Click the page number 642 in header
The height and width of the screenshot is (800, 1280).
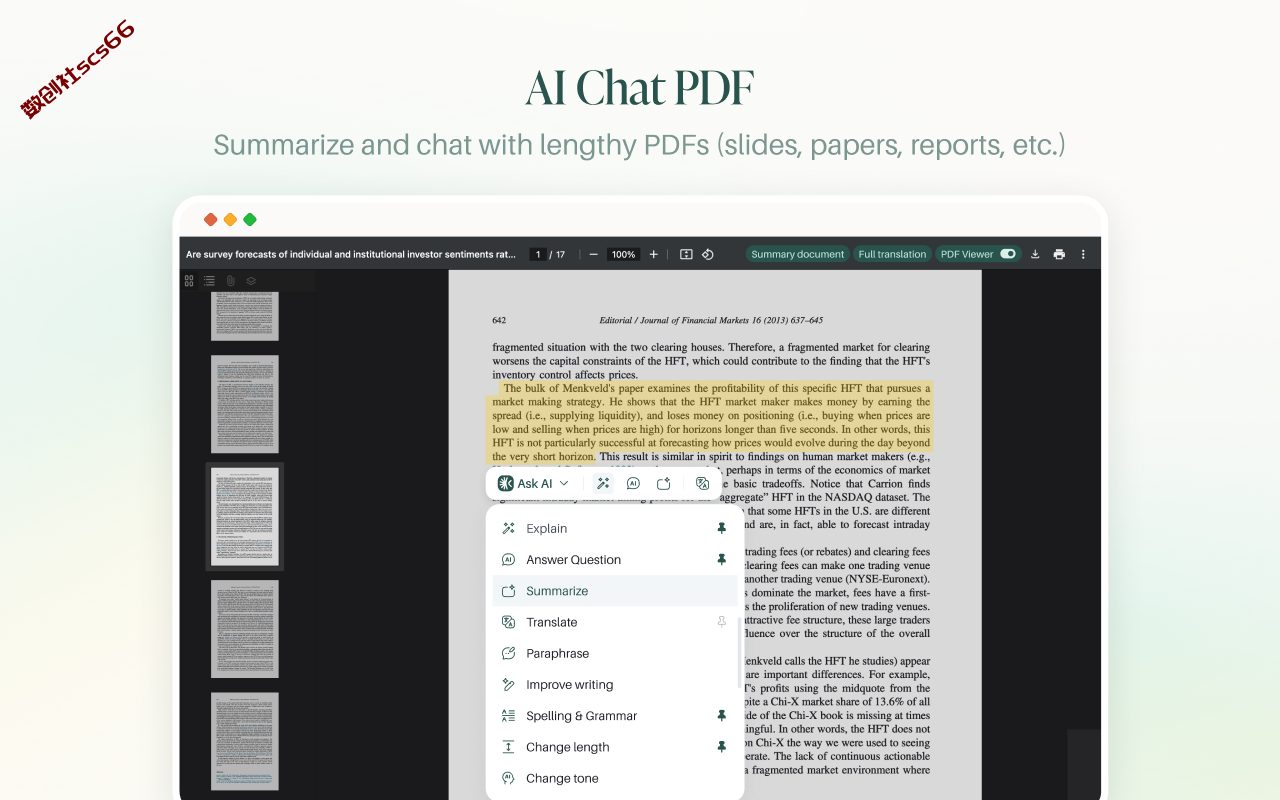point(499,320)
